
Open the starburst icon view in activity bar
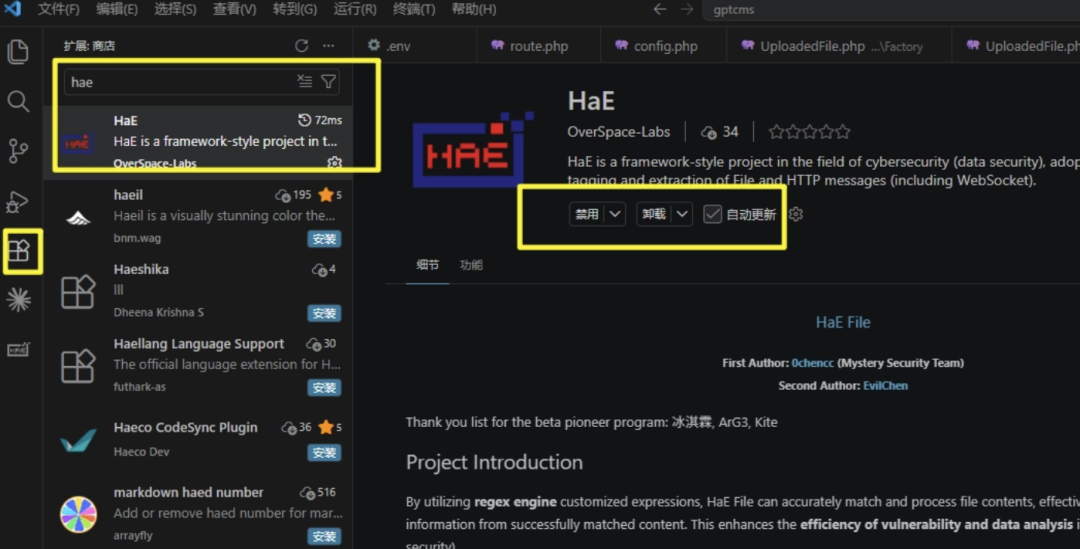pos(19,300)
